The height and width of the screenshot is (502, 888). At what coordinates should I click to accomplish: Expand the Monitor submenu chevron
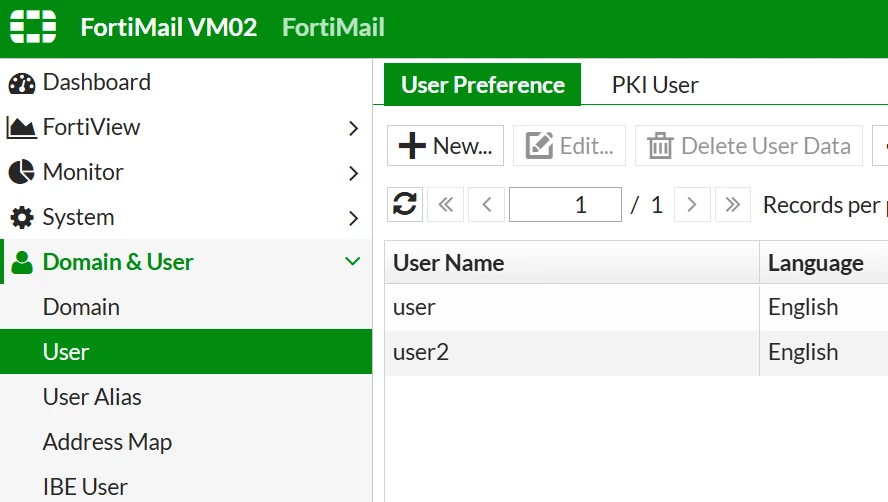tap(353, 173)
